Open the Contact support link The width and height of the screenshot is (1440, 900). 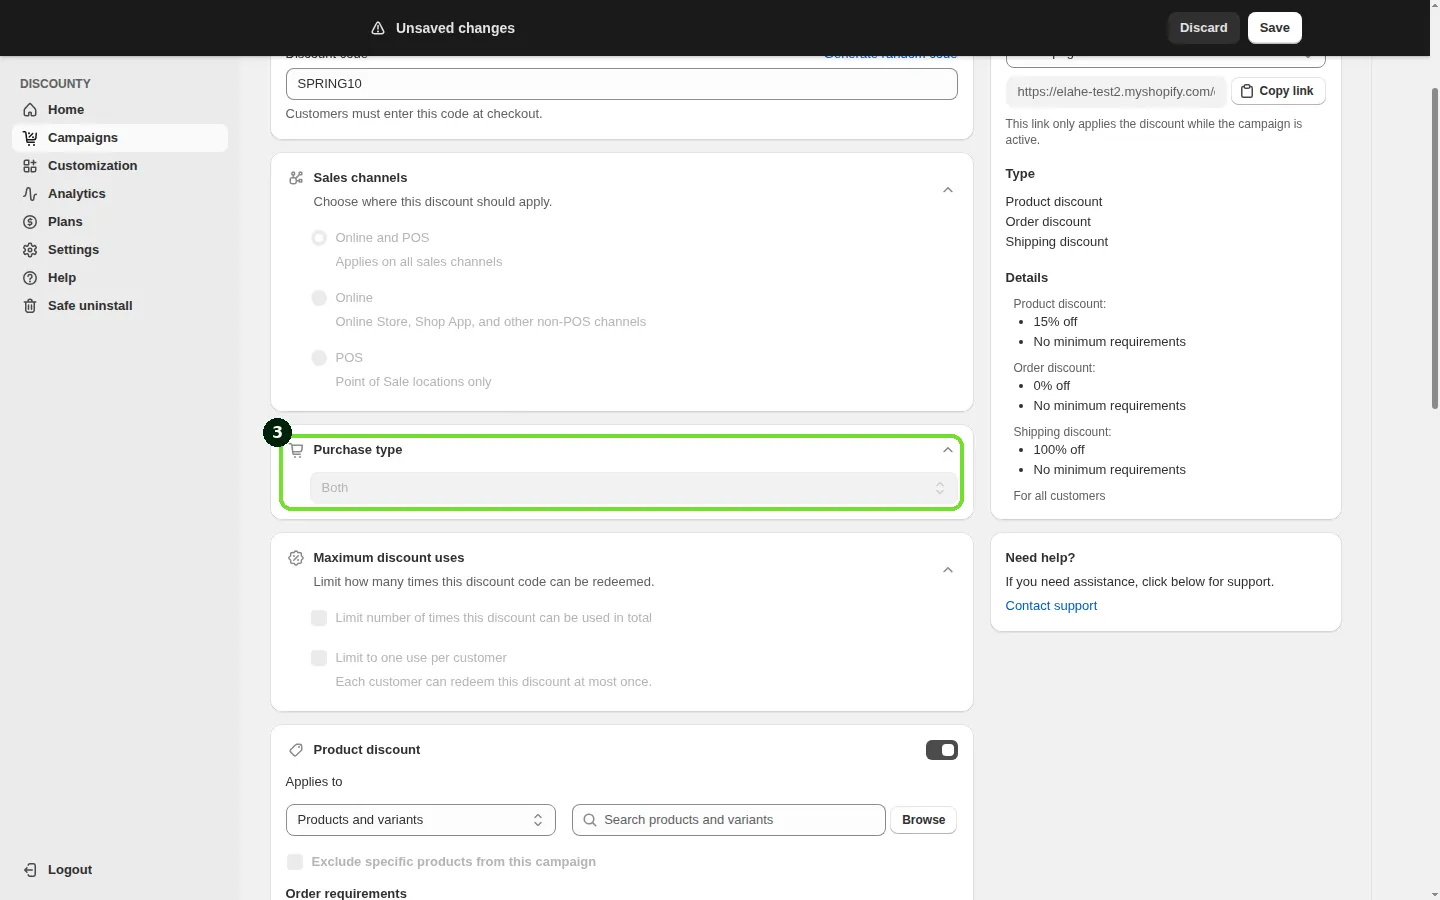1051,606
